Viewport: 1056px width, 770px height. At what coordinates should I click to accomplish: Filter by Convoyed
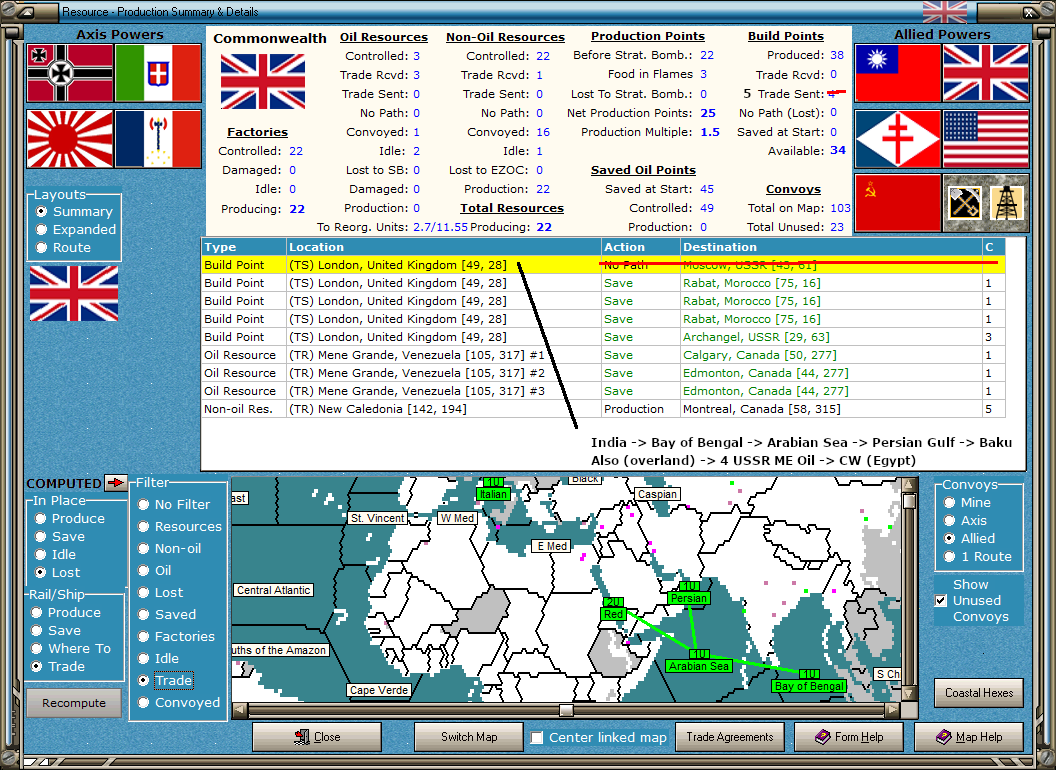[179, 703]
